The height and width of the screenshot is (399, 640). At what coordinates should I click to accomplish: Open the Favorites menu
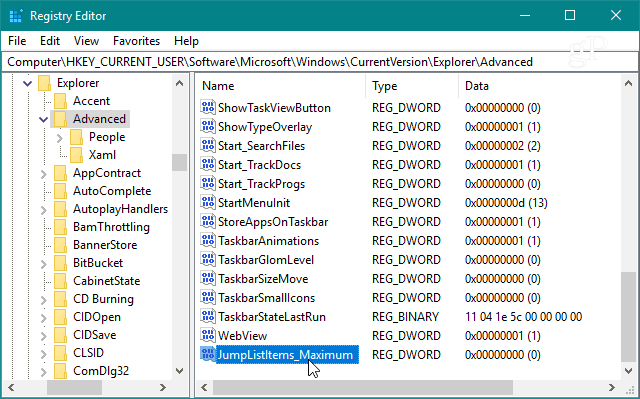click(x=136, y=41)
